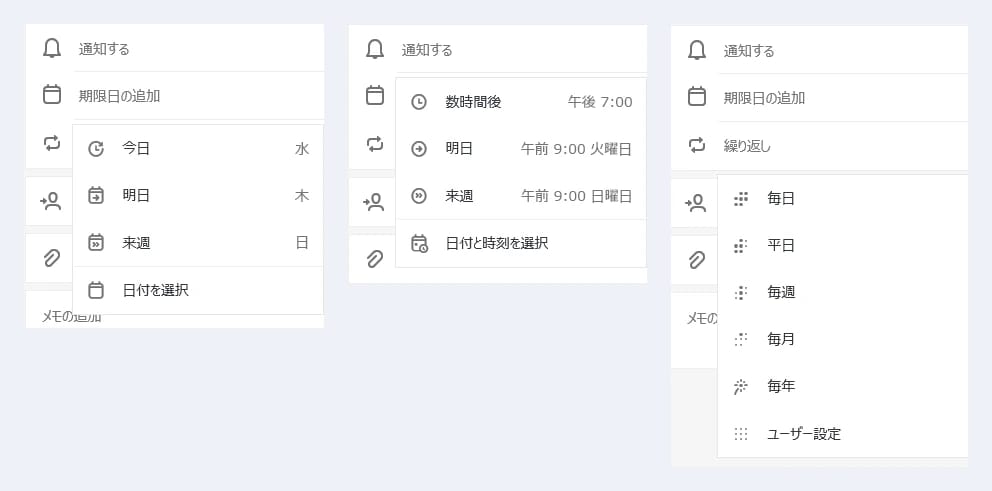Click the double-arrow circle icon for 来週 午前 9:00
Viewport: 992px width, 491px height.
419,196
